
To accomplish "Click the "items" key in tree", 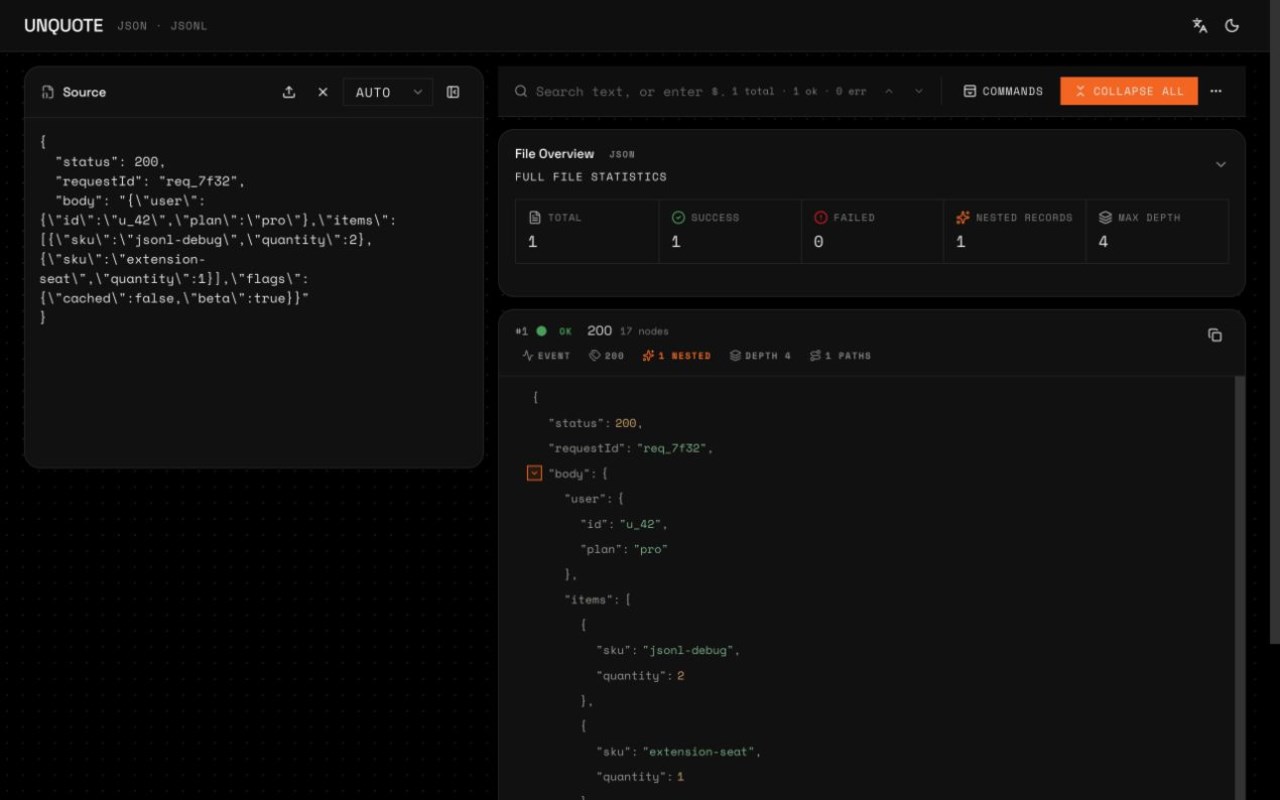I will pos(590,600).
